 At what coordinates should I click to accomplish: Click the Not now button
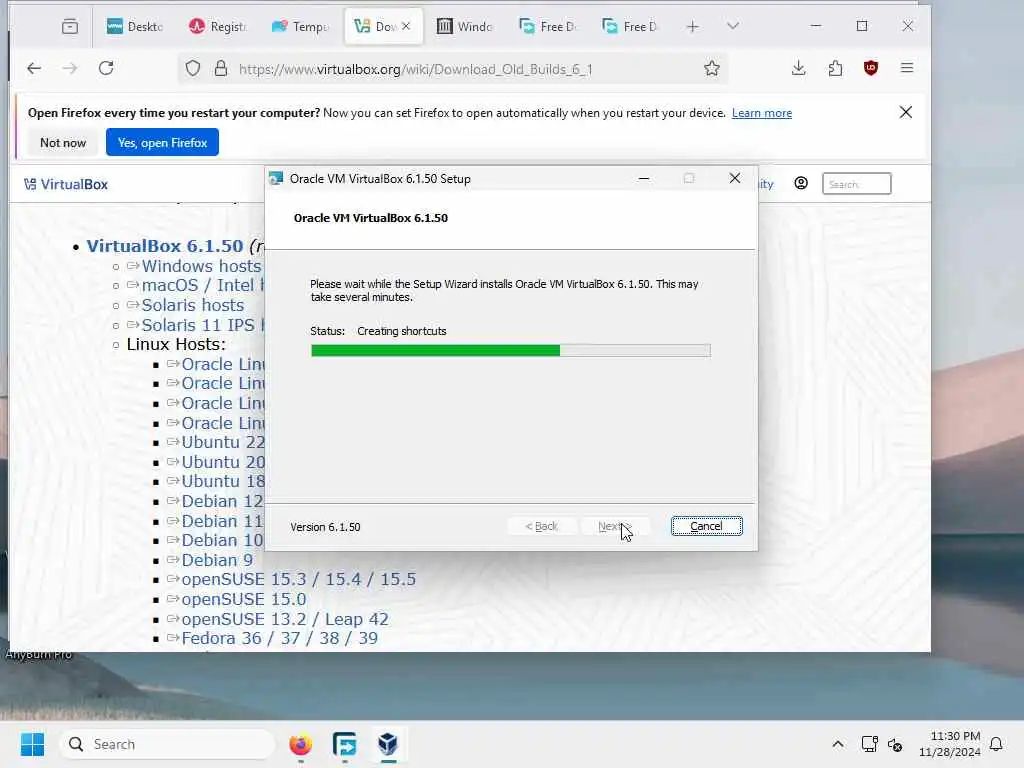(63, 142)
